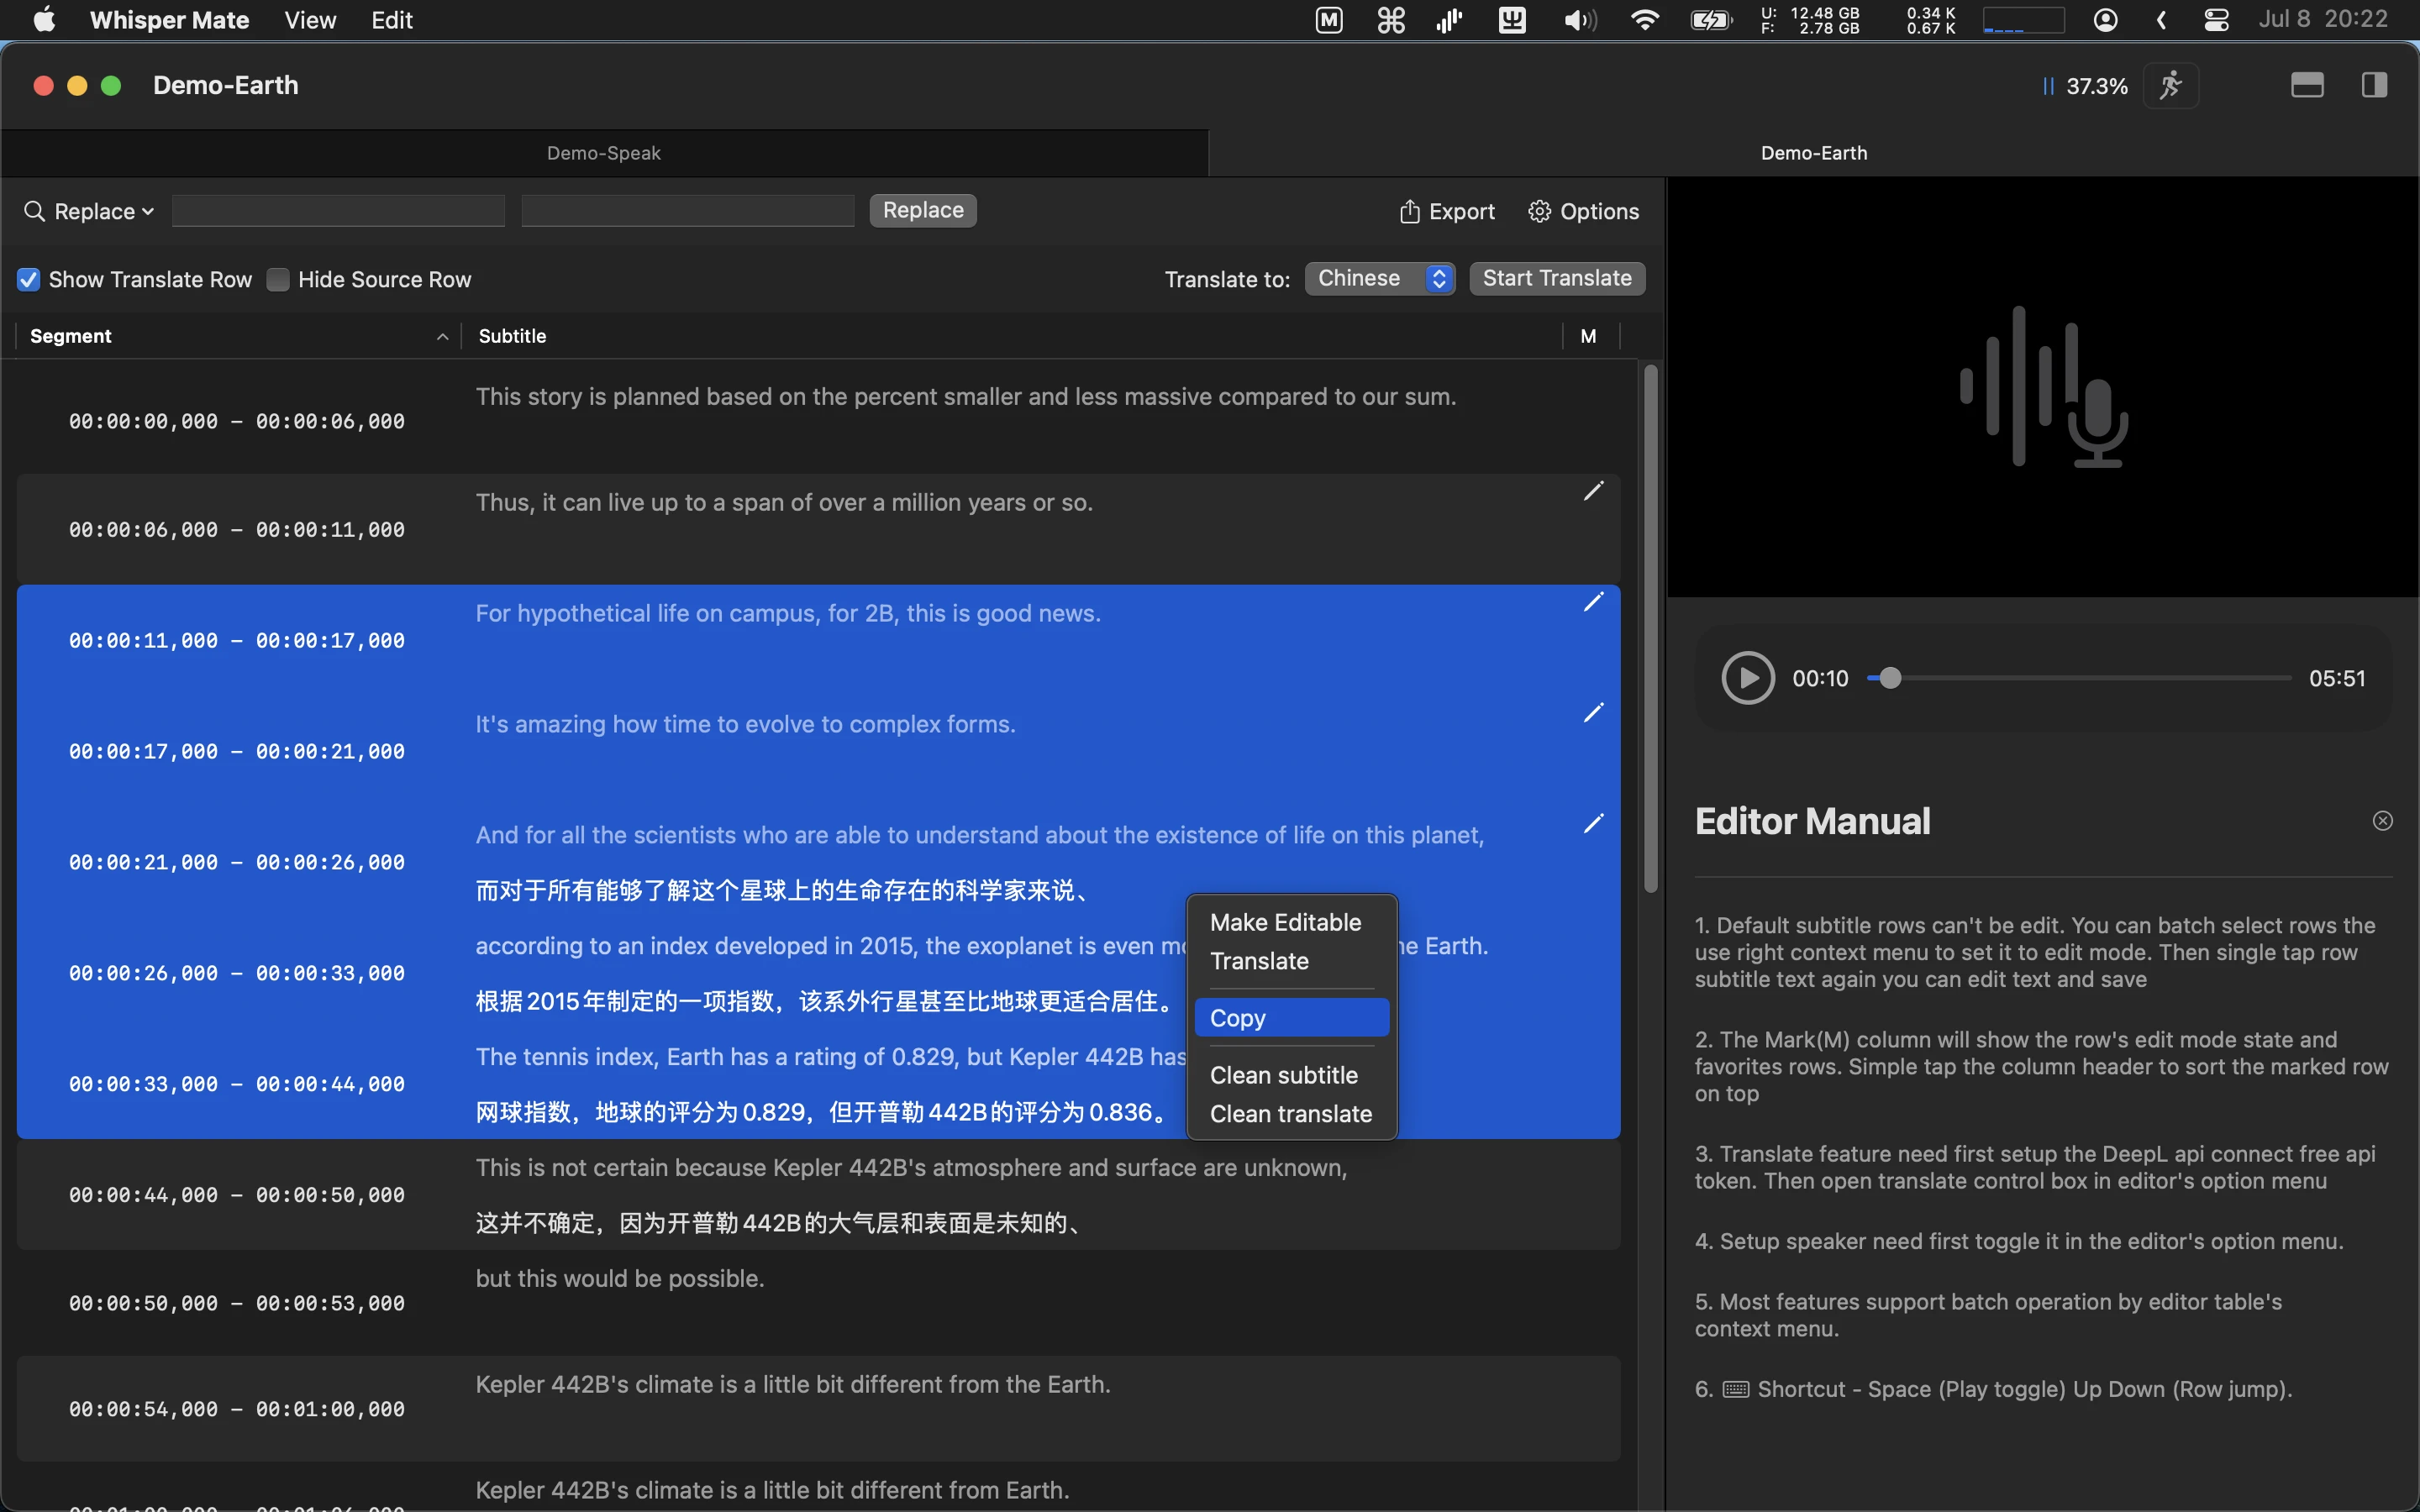The image size is (2420, 1512).
Task: Click Start Translate button
Action: click(1557, 278)
